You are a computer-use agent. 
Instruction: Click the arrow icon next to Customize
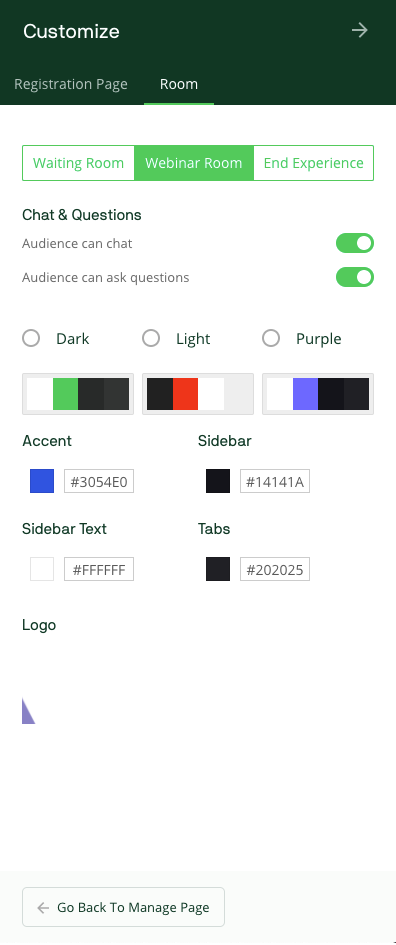360,30
